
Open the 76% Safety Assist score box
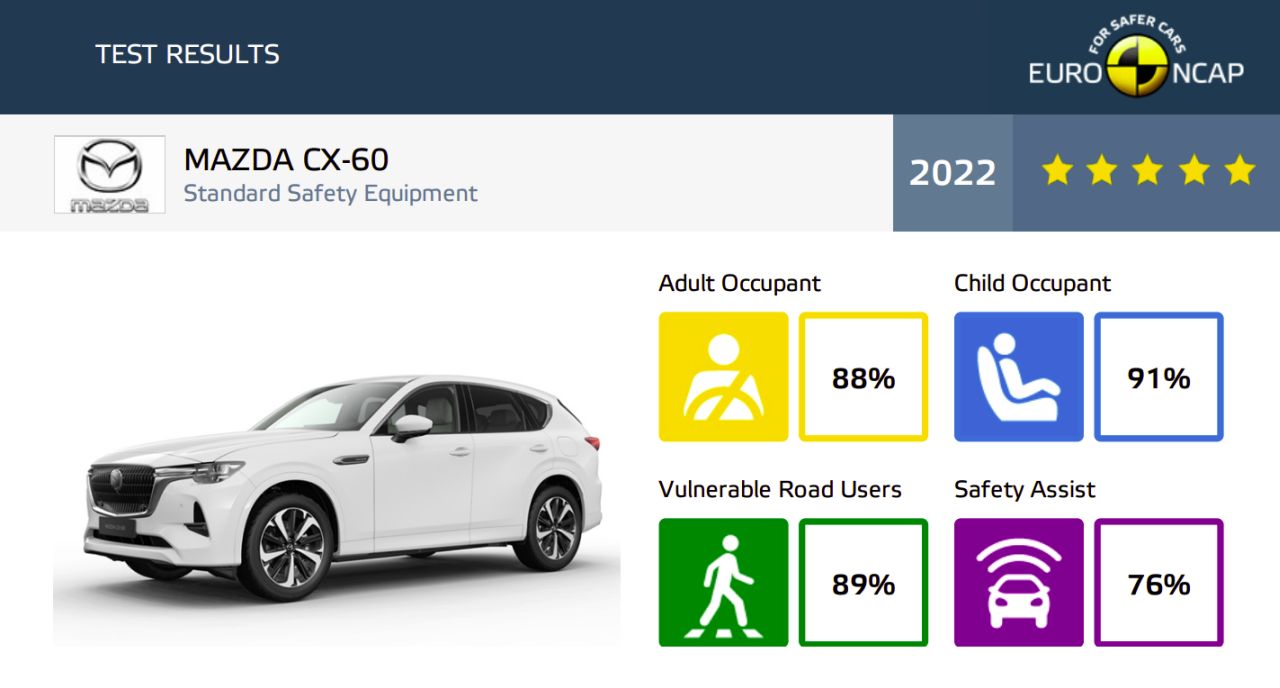point(1159,583)
